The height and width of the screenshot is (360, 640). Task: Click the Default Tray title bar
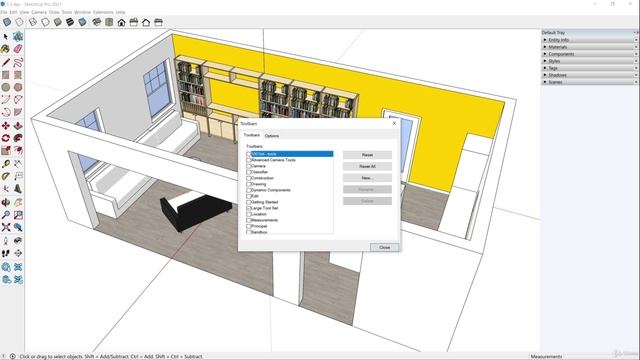point(590,33)
